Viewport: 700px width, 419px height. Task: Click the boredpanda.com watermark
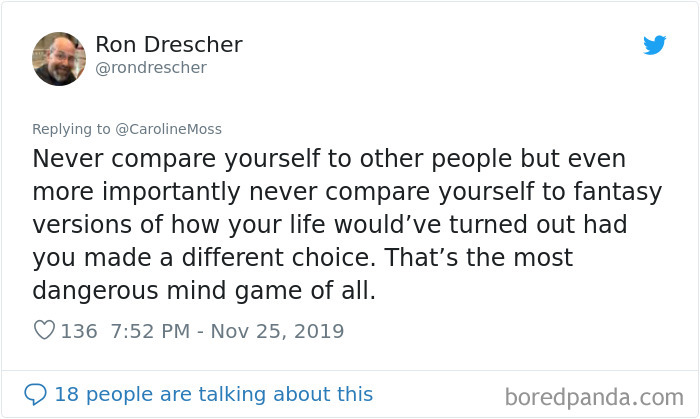[x=594, y=397]
